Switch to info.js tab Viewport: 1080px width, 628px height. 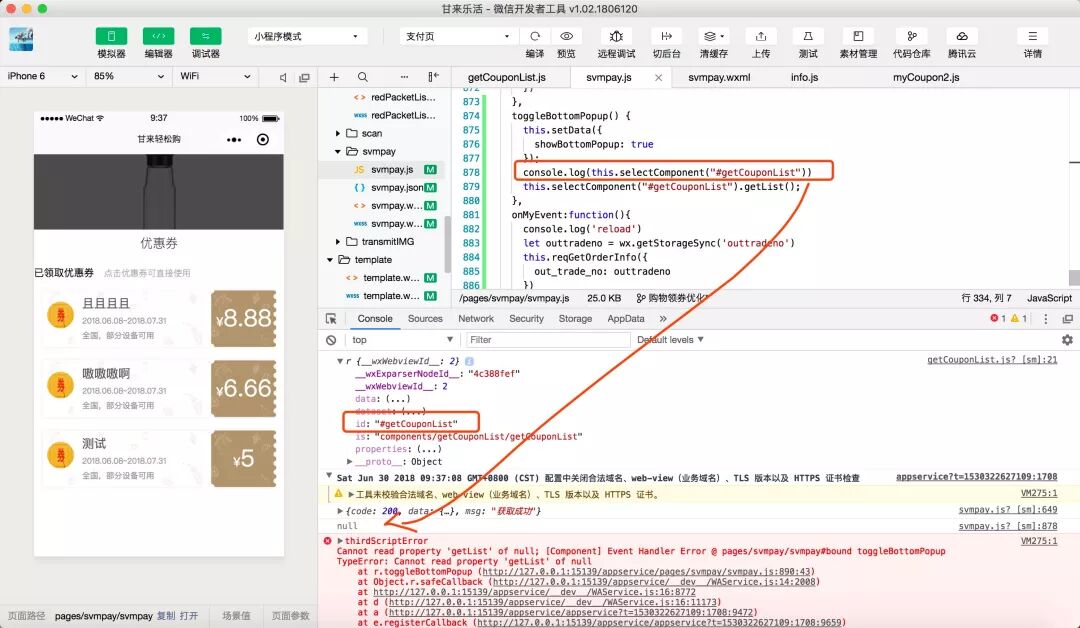pos(804,77)
